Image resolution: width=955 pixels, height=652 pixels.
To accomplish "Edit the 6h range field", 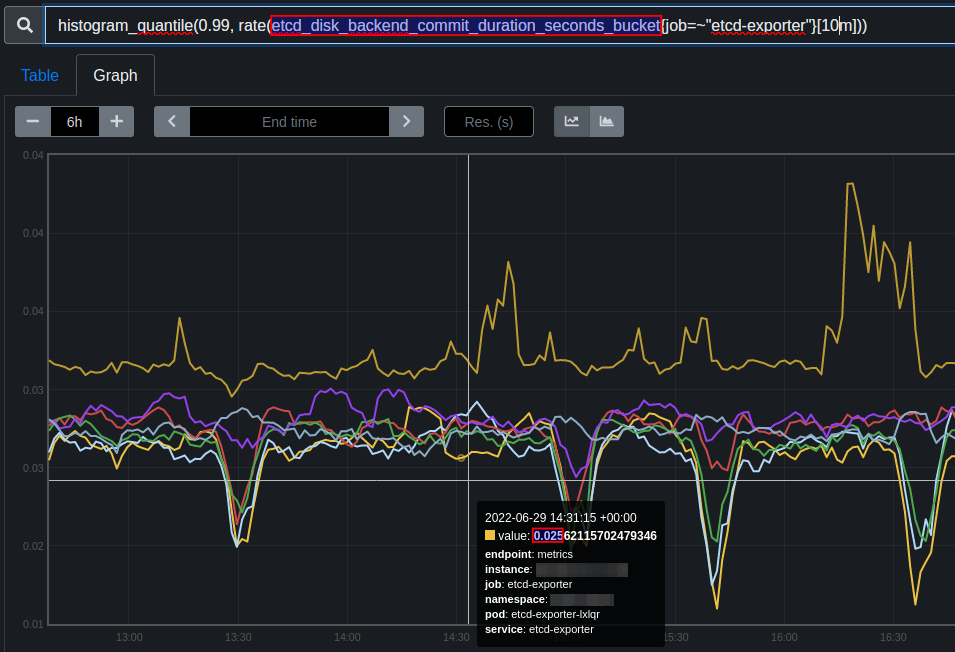I will (x=75, y=122).
